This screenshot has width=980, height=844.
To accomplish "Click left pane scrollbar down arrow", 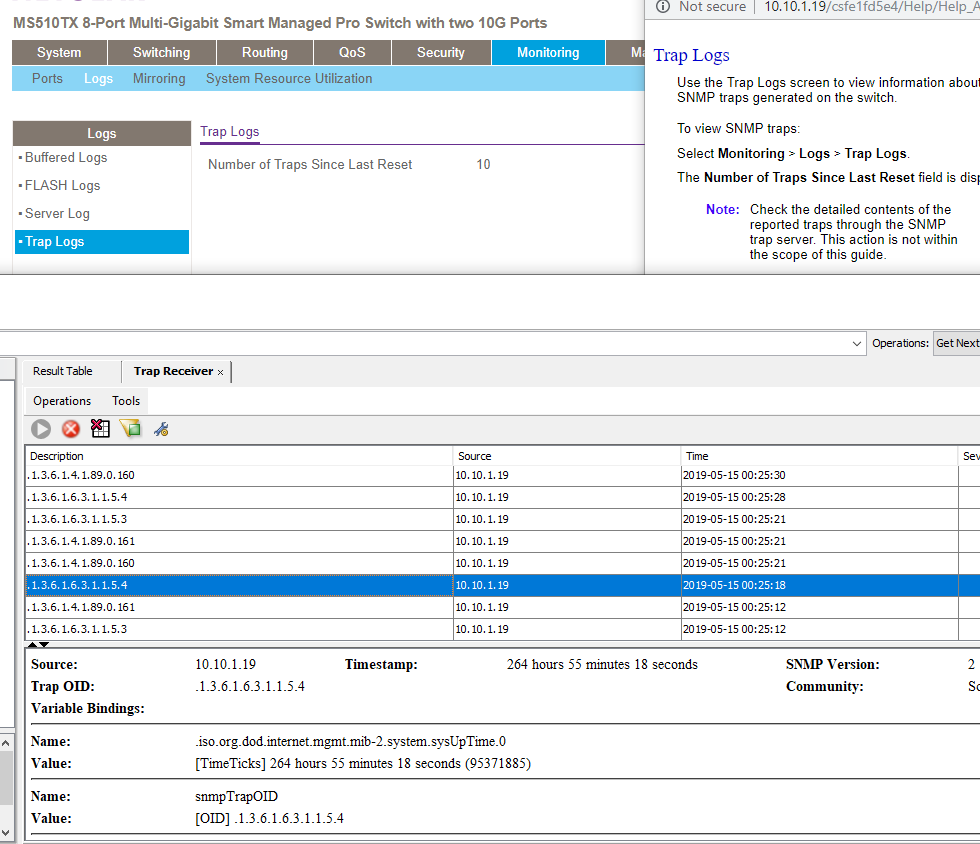I will [6, 832].
